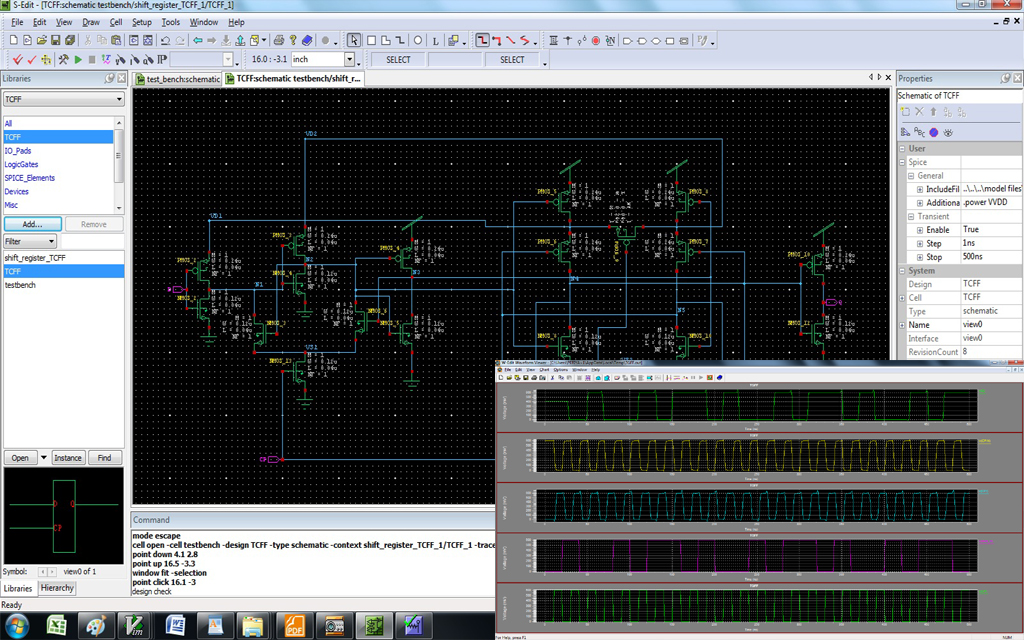Click the Add... library button
The height and width of the screenshot is (640, 1024).
coord(33,224)
